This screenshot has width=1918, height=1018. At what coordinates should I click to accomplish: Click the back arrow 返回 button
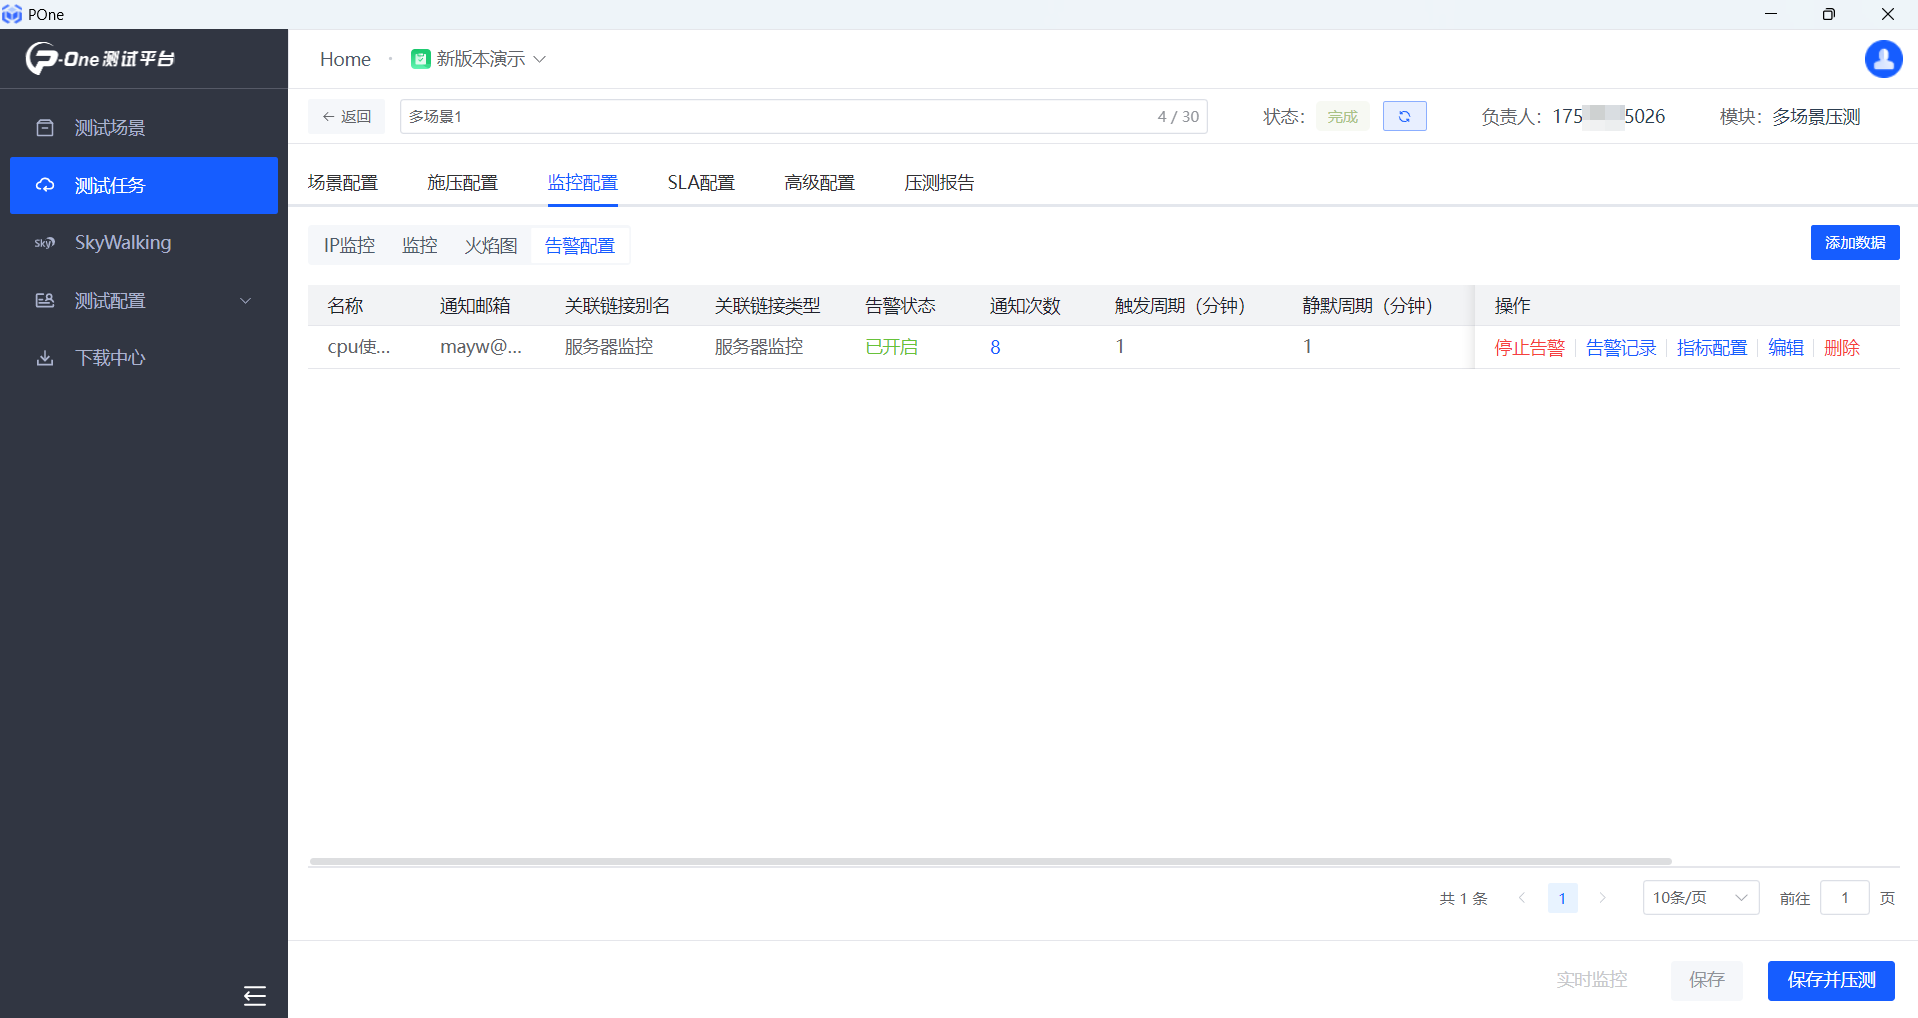pos(346,117)
